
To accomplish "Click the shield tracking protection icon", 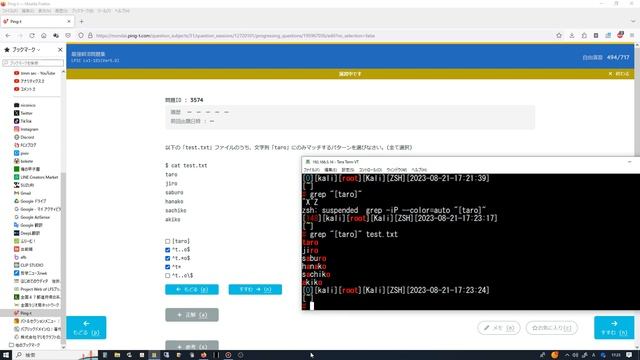I will tap(81, 36).
